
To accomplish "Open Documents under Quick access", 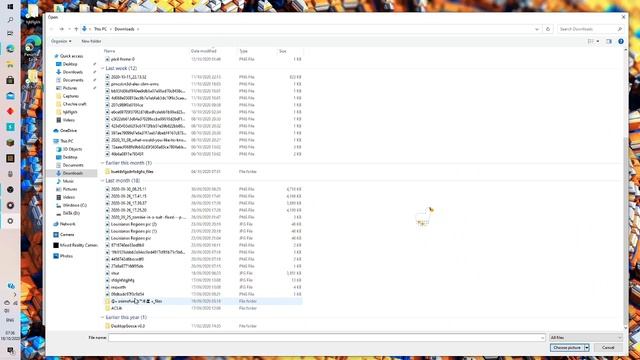I will click(x=73, y=80).
